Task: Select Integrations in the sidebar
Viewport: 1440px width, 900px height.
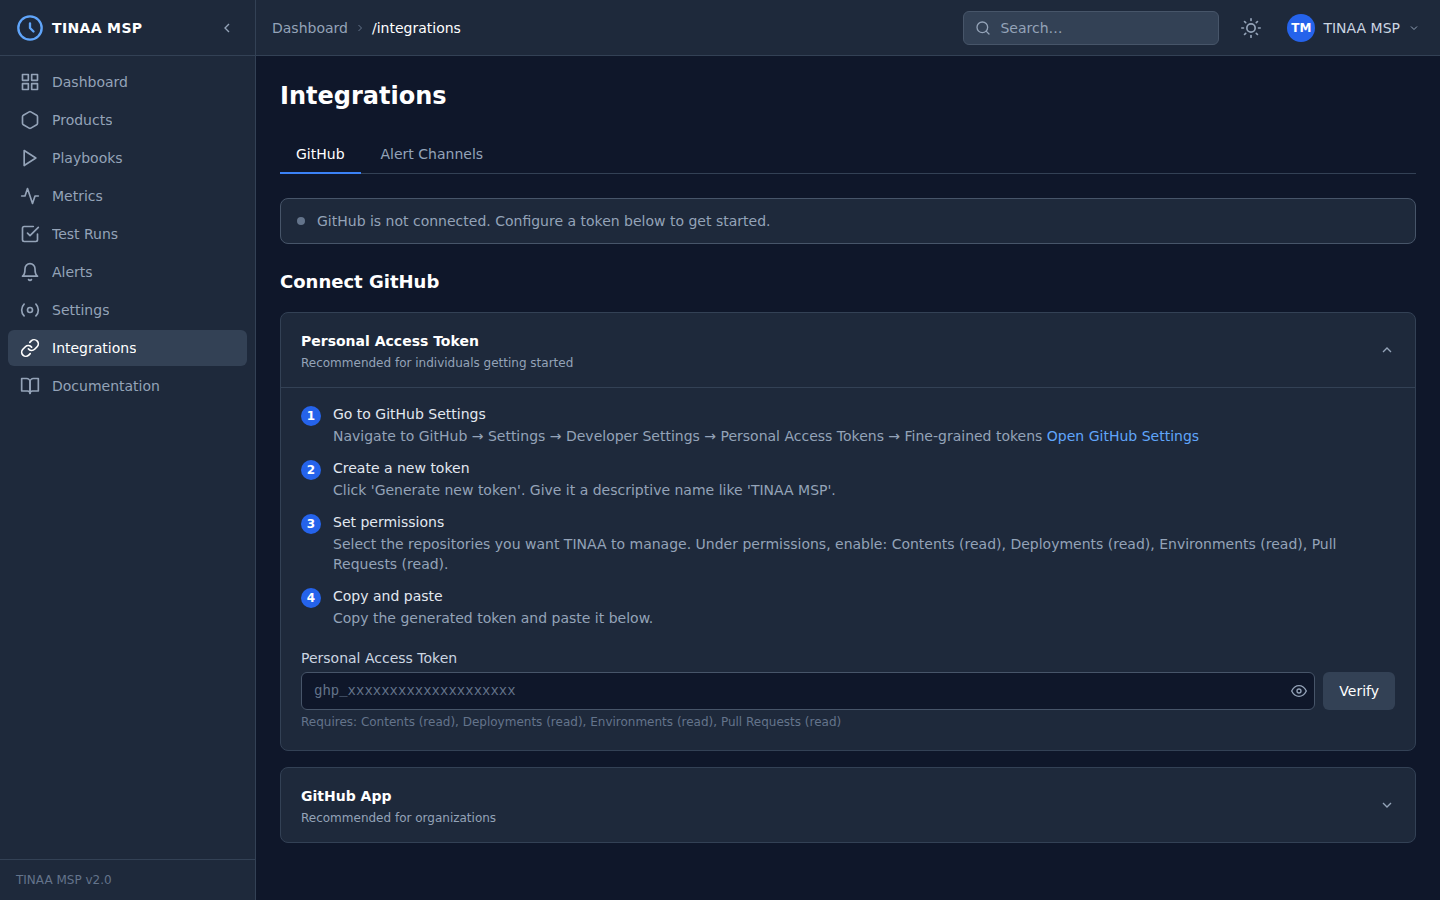Action: point(127,348)
